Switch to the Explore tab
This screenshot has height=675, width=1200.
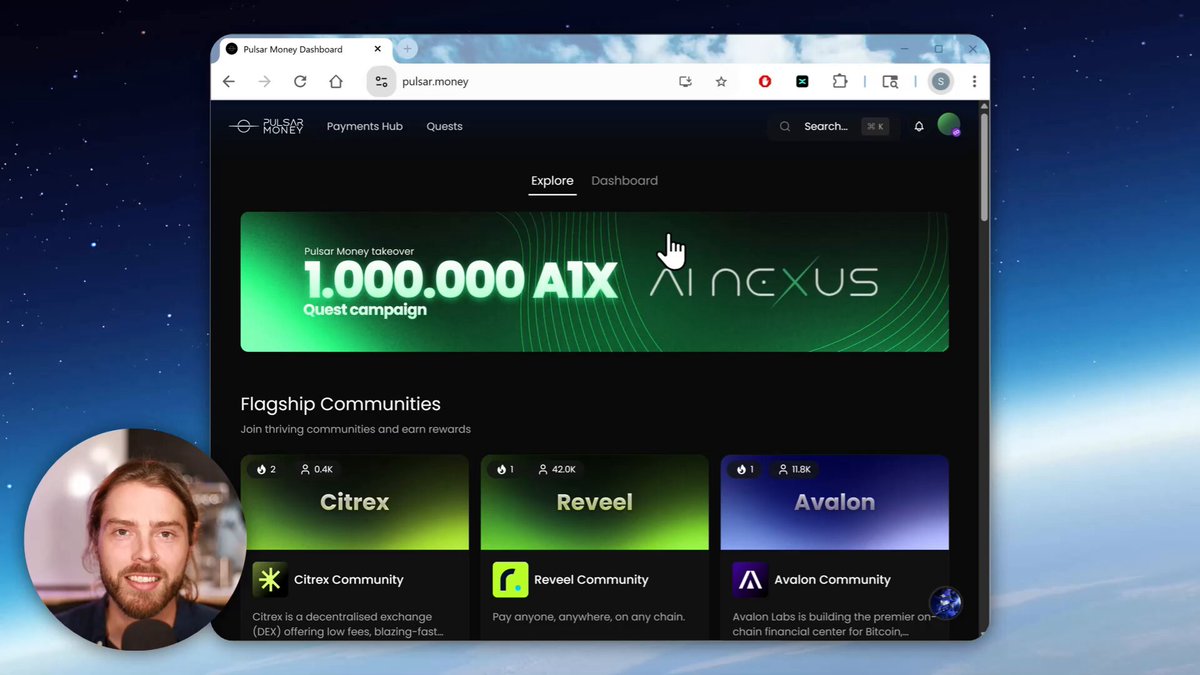click(x=552, y=181)
